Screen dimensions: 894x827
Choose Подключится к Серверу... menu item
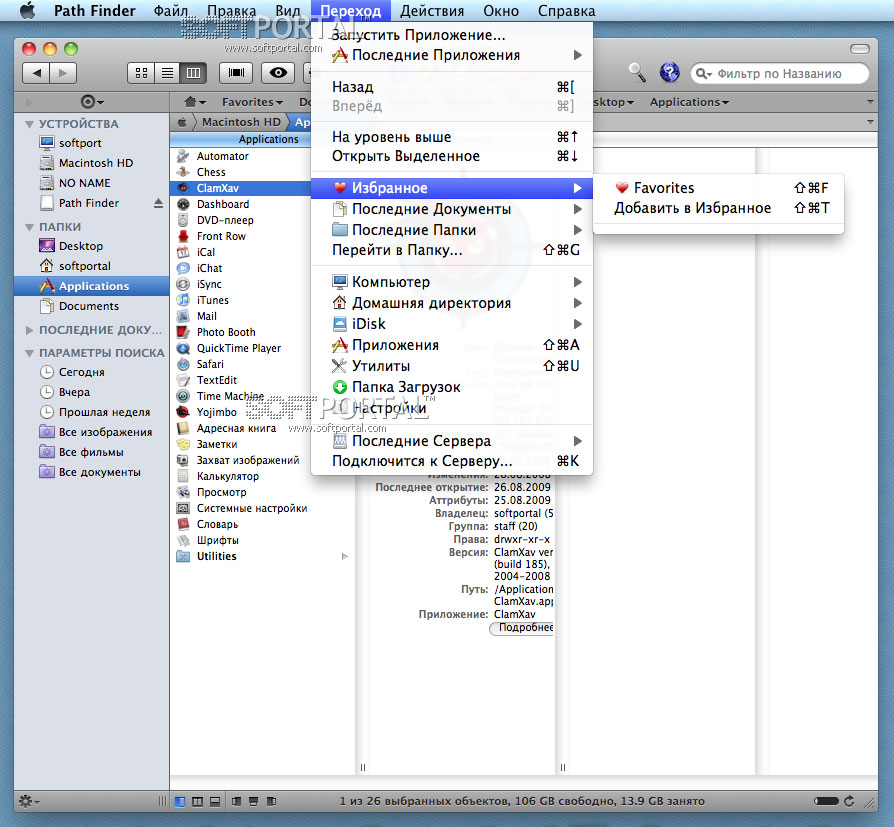click(x=452, y=461)
